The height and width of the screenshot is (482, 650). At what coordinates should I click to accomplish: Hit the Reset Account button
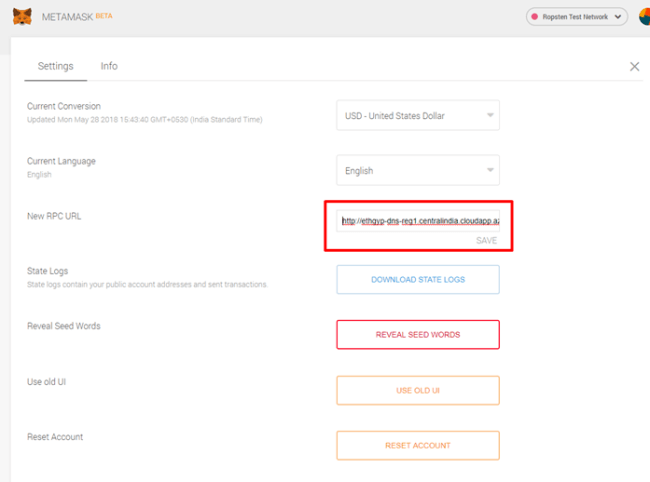click(417, 445)
